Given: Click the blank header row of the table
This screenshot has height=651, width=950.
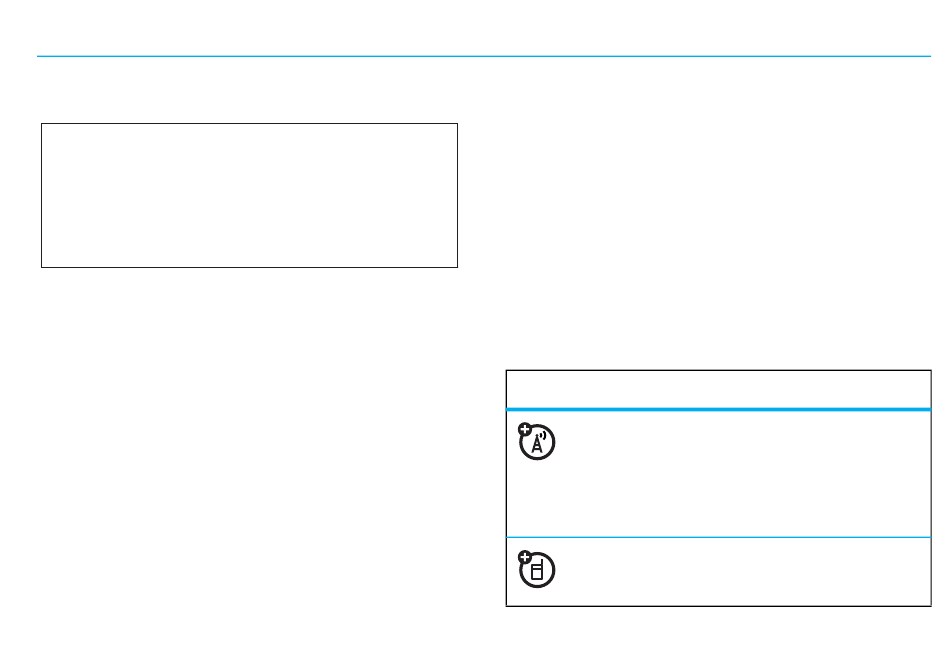Looking at the screenshot, I should pos(719,389).
